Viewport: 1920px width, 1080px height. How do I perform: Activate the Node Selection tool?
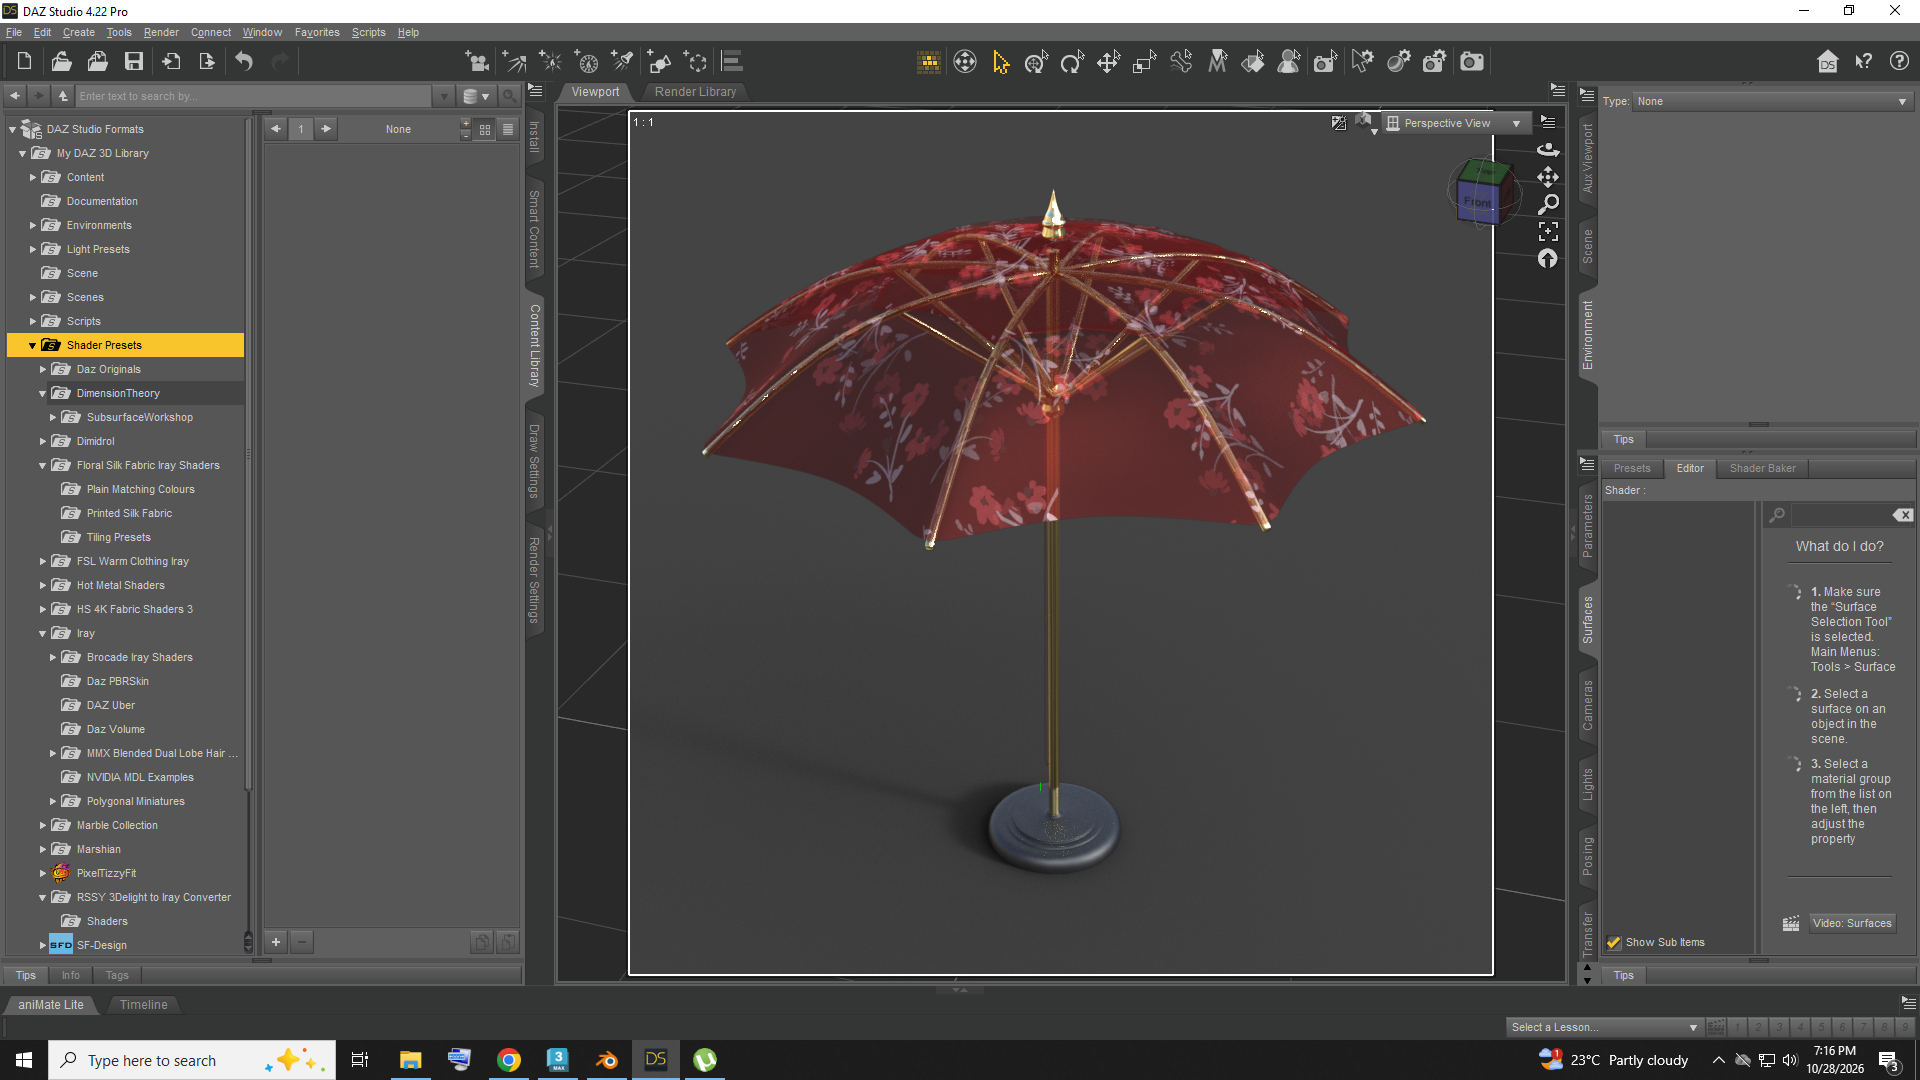(1001, 62)
